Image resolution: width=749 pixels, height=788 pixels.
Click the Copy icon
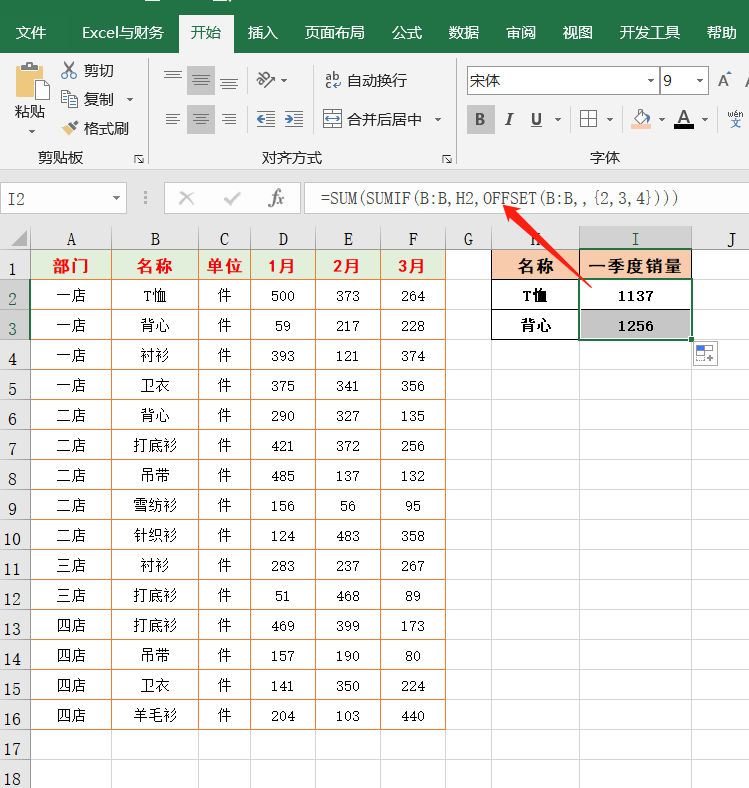click(69, 99)
